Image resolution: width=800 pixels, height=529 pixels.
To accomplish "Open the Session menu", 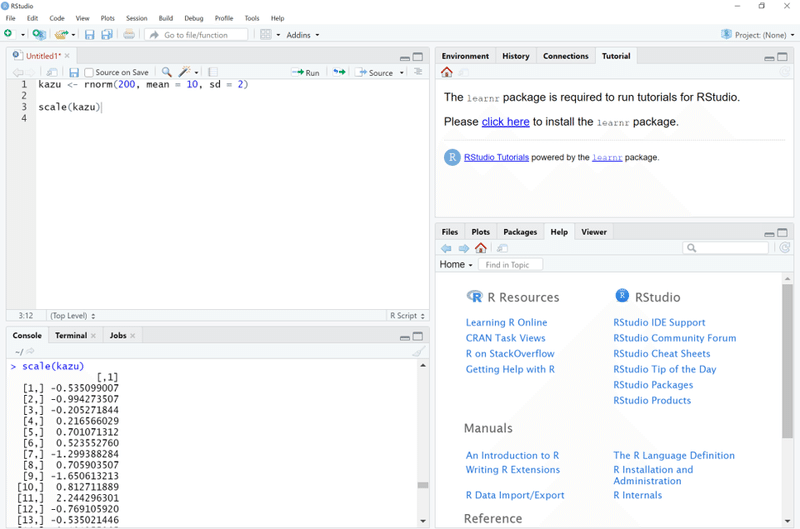I will point(136,18).
